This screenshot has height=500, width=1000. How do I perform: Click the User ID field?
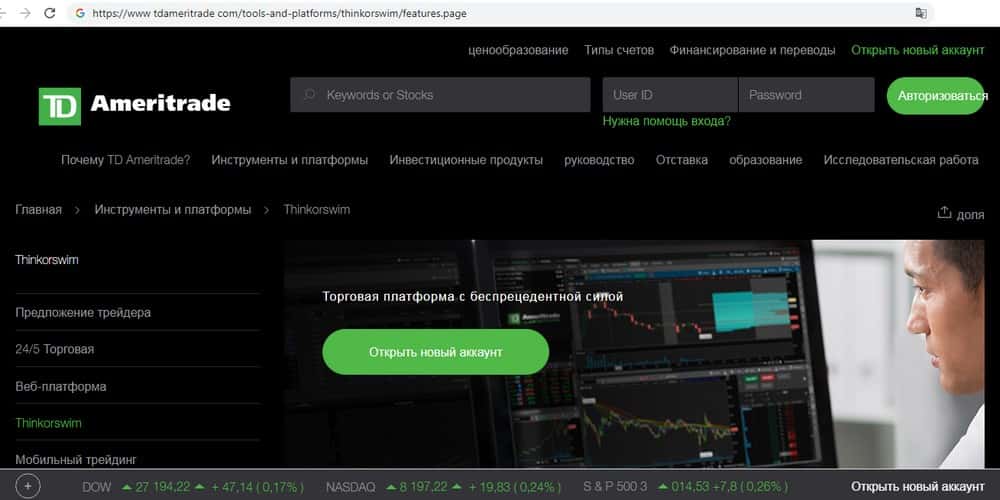click(x=670, y=94)
